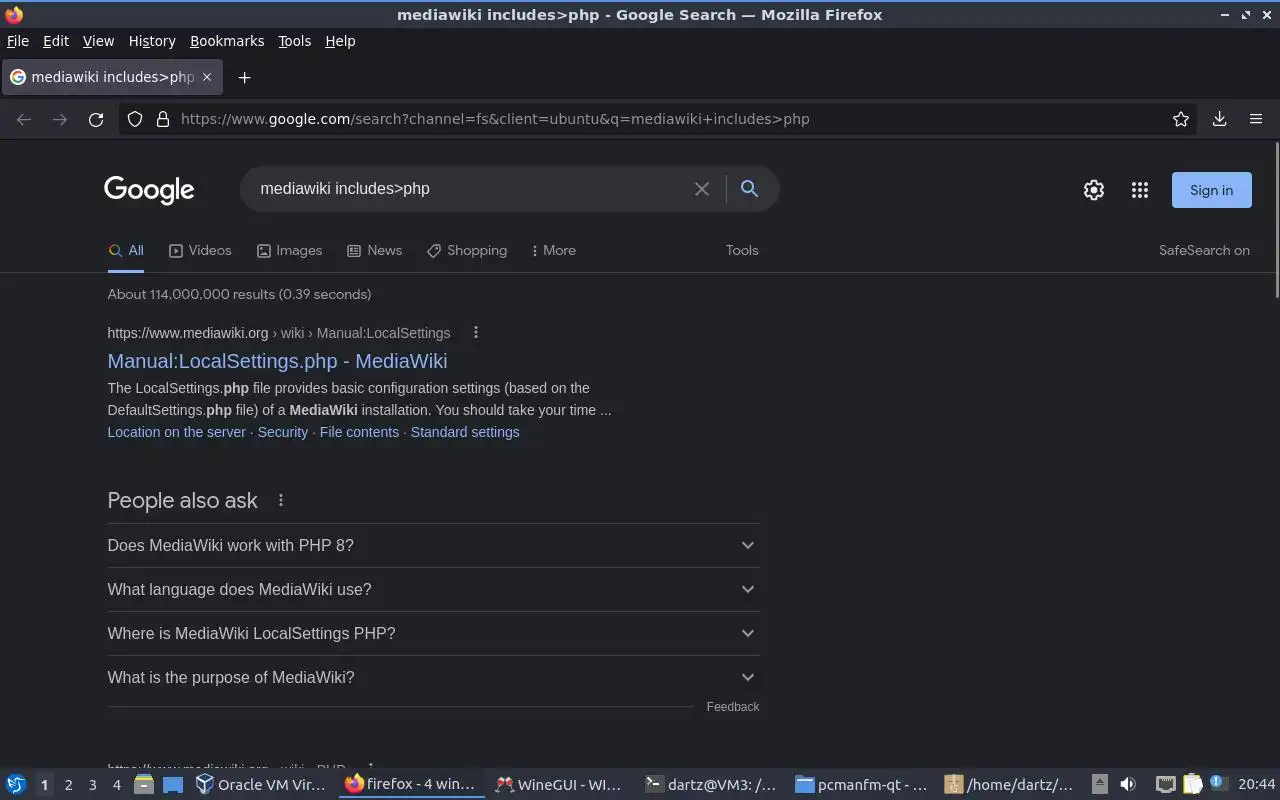
Task: Open Location on the server sitelink
Action: tap(176, 432)
